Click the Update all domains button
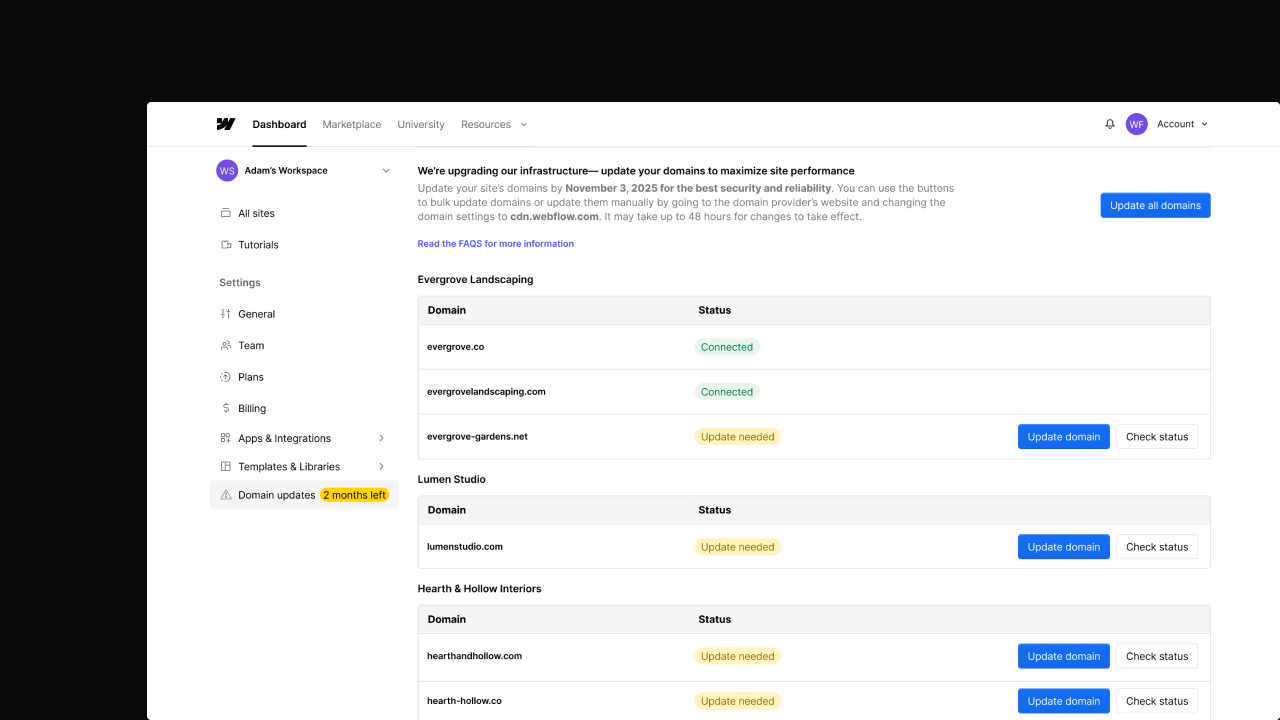Image resolution: width=1280 pixels, height=720 pixels. (x=1155, y=205)
